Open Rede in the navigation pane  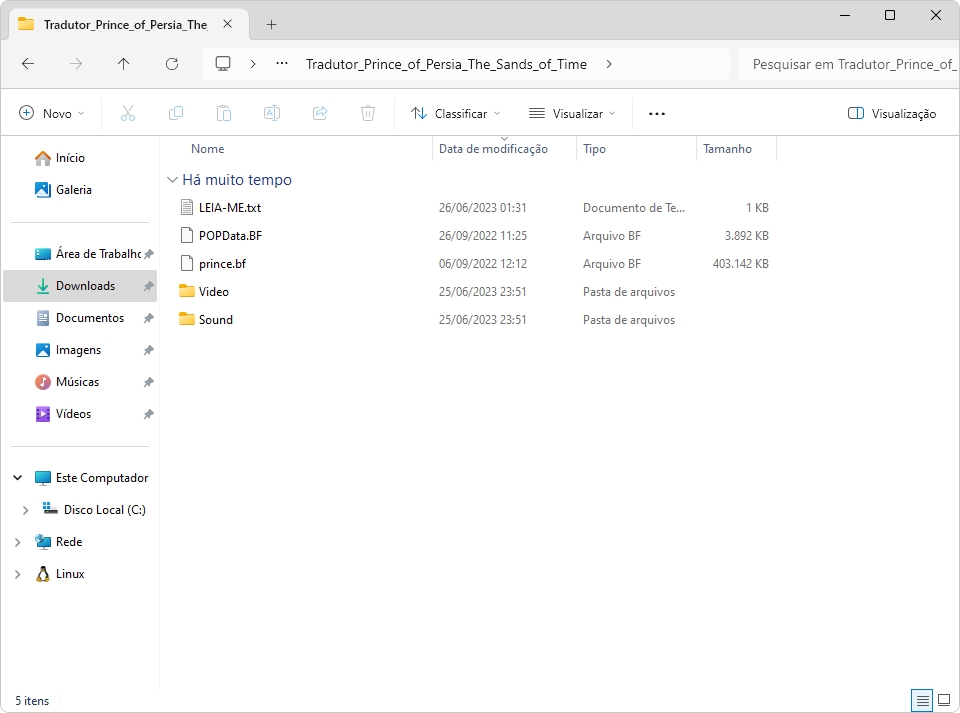[59, 542]
